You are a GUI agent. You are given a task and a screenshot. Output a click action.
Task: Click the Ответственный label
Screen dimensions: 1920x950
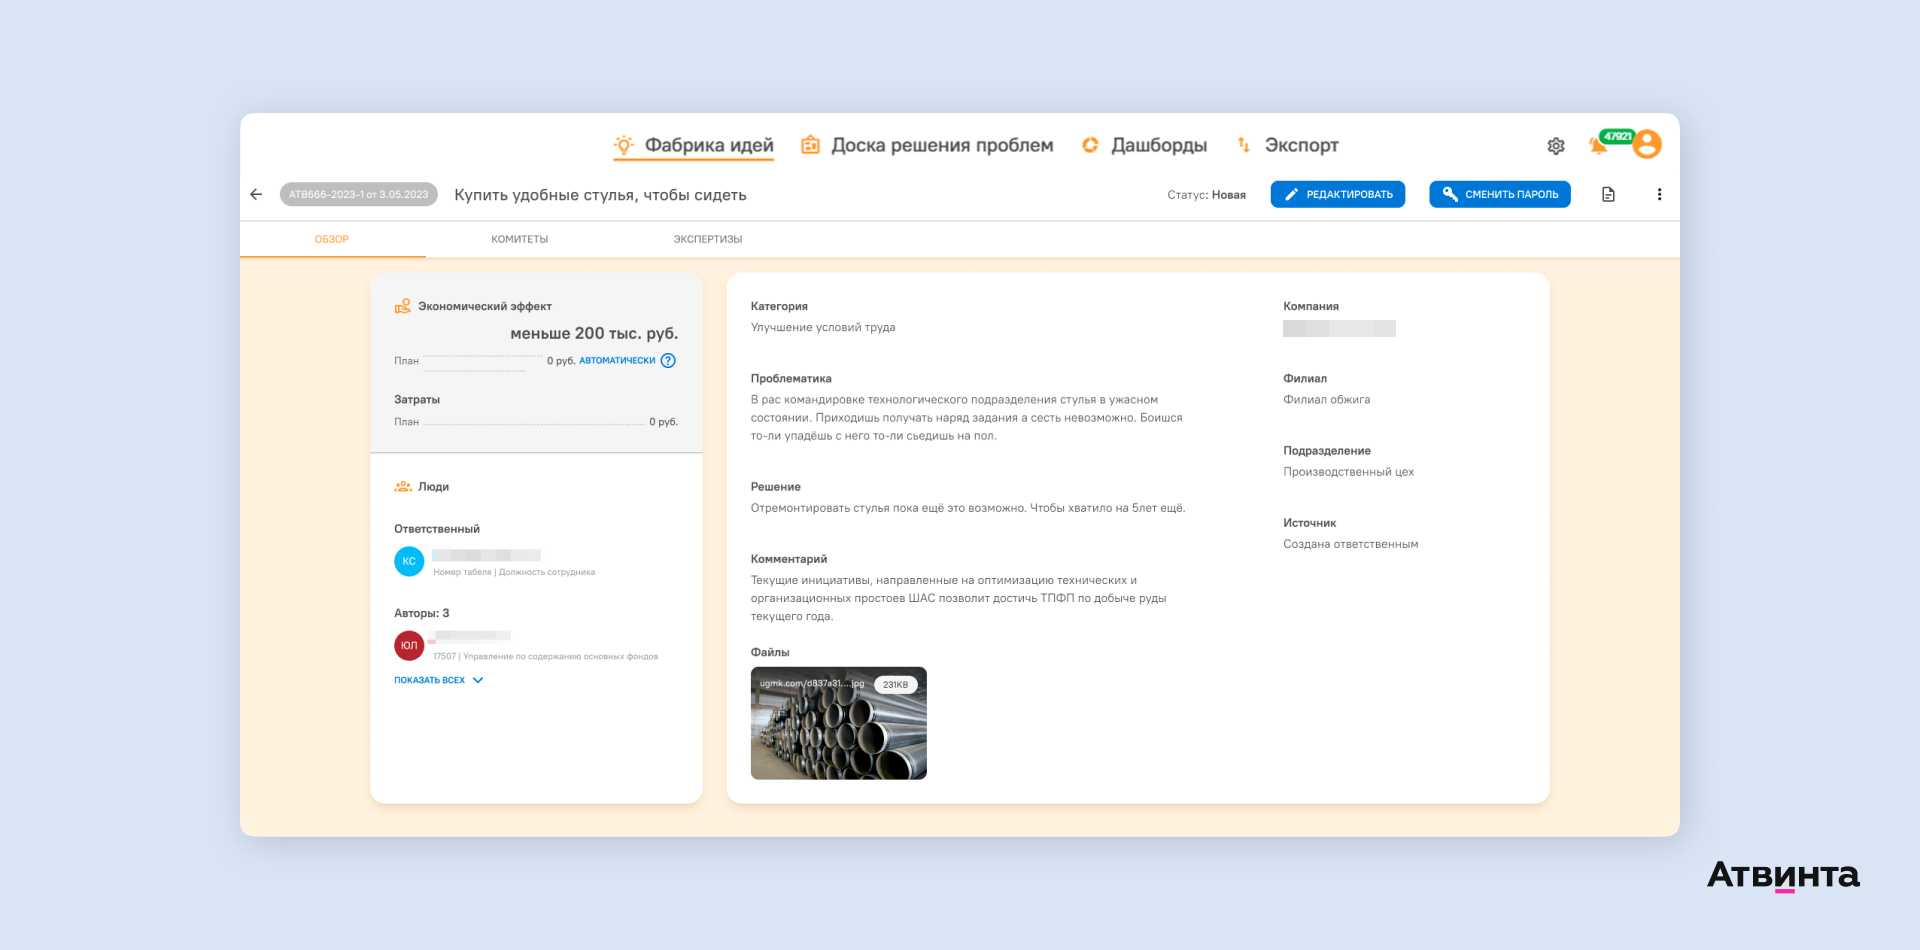437,529
